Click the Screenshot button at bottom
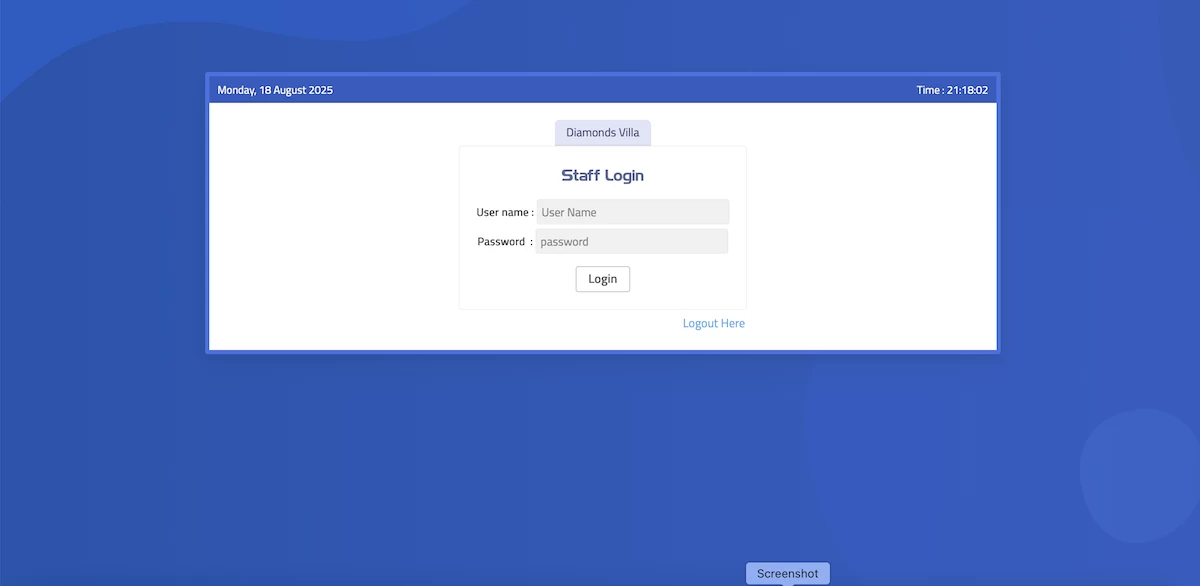The width and height of the screenshot is (1200, 586). [787, 573]
